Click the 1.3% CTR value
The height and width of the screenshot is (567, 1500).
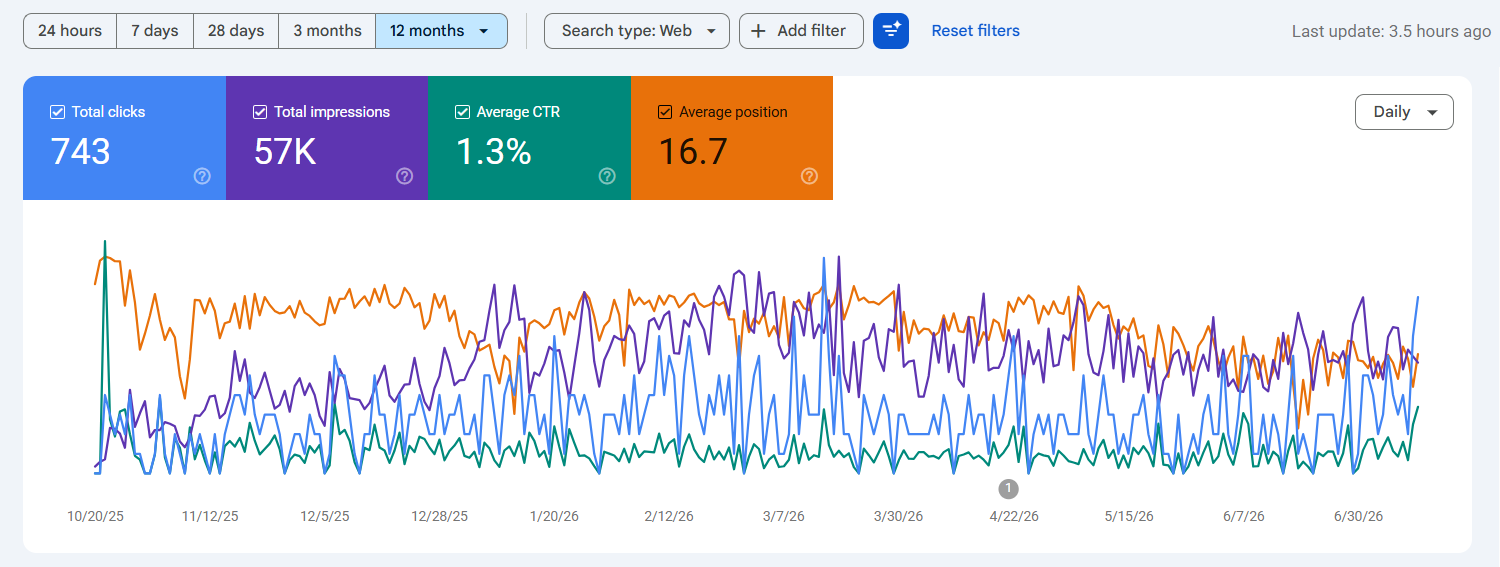[x=493, y=152]
